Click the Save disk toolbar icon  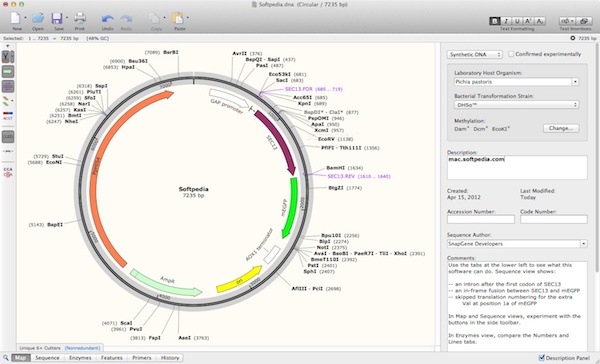(57, 18)
